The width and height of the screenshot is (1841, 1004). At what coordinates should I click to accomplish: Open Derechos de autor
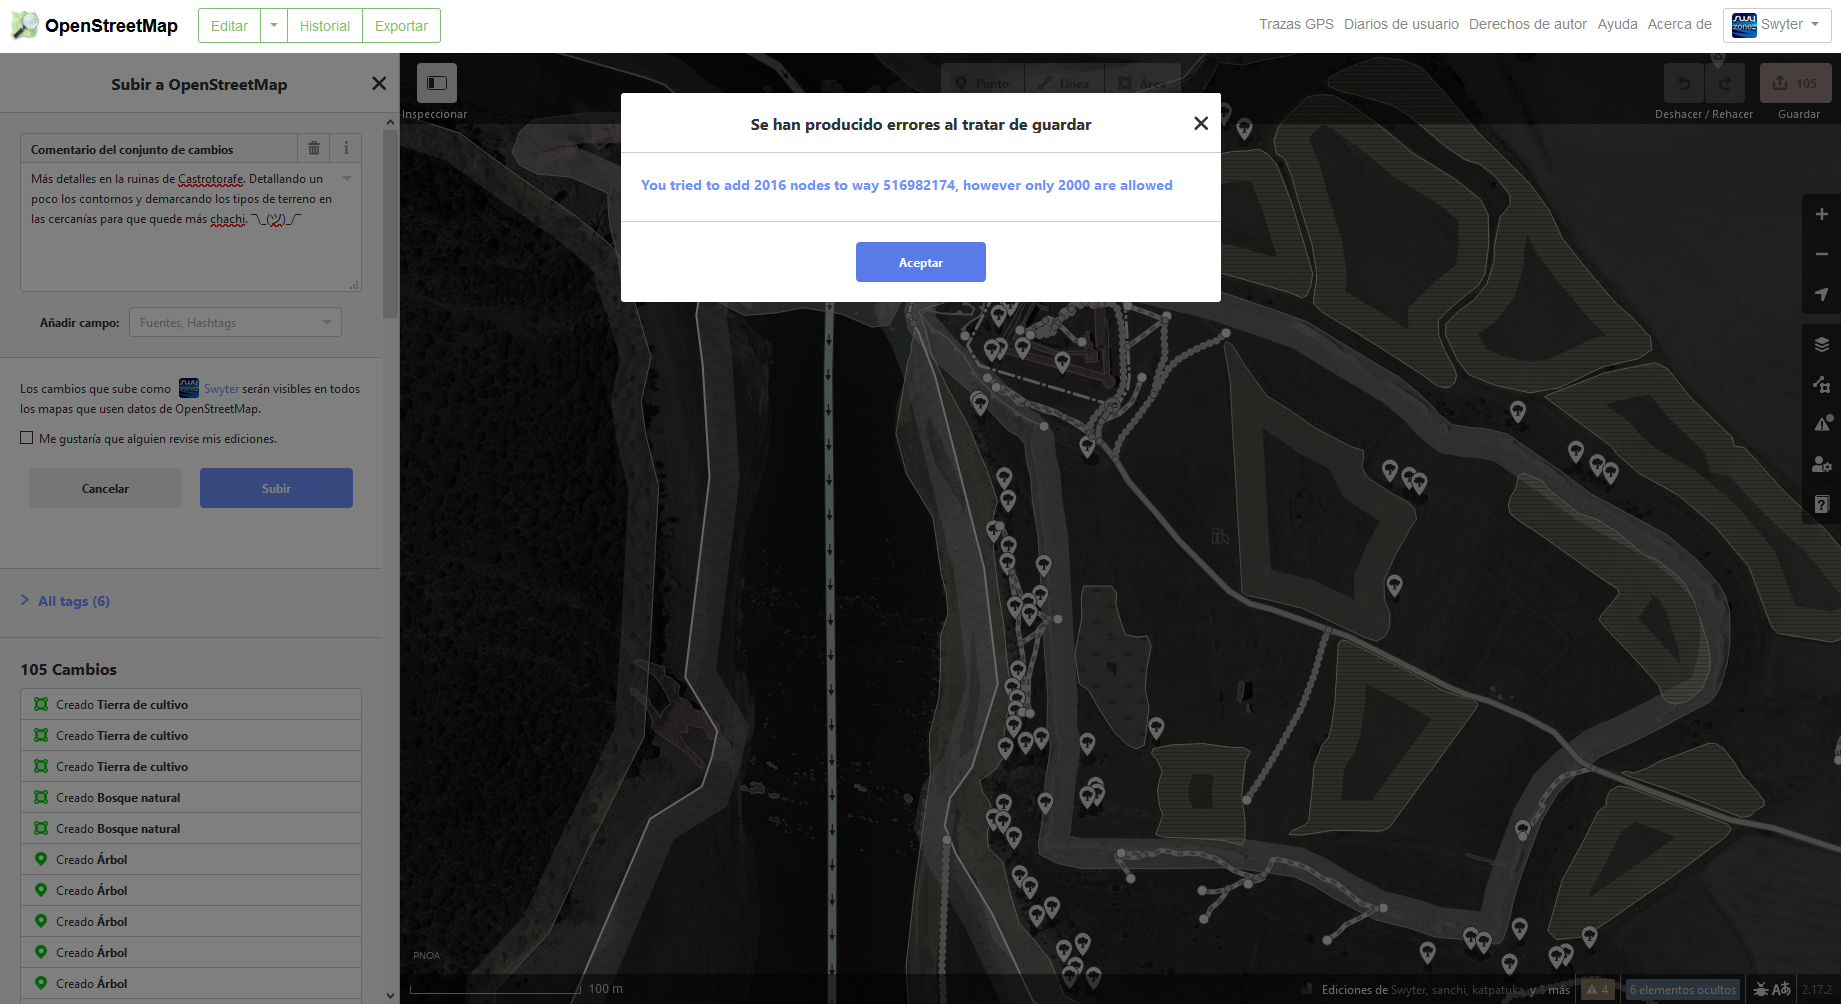pyautogui.click(x=1527, y=24)
